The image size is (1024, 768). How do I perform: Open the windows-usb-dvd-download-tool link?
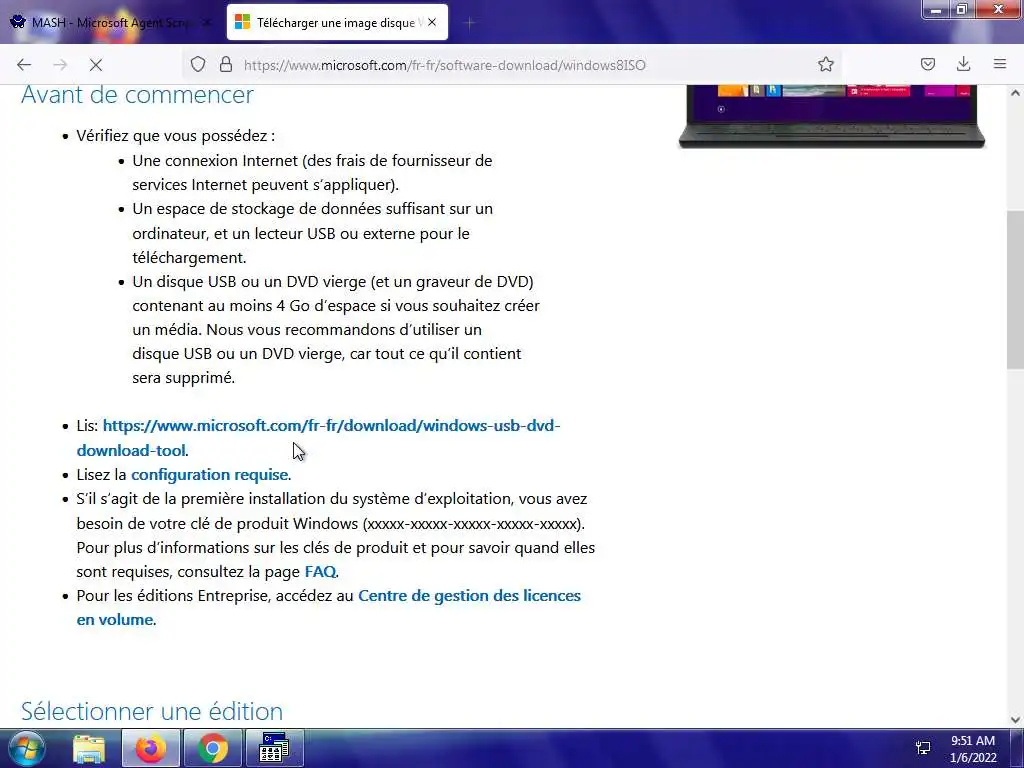coord(318,438)
